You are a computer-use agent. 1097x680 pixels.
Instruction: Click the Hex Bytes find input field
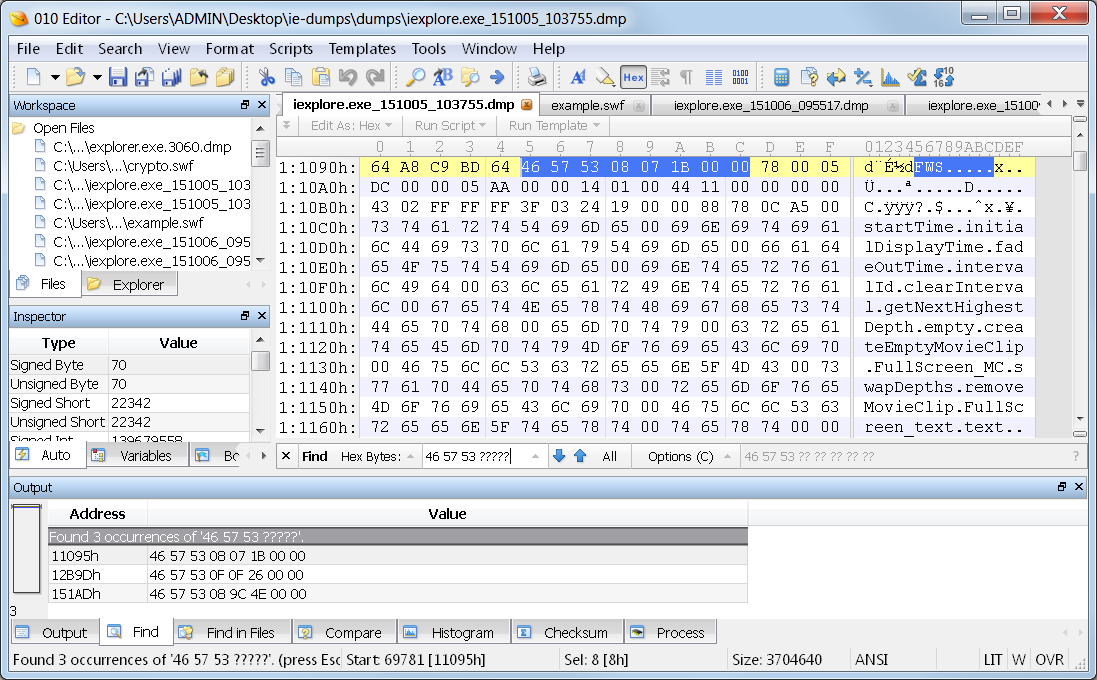click(475, 456)
